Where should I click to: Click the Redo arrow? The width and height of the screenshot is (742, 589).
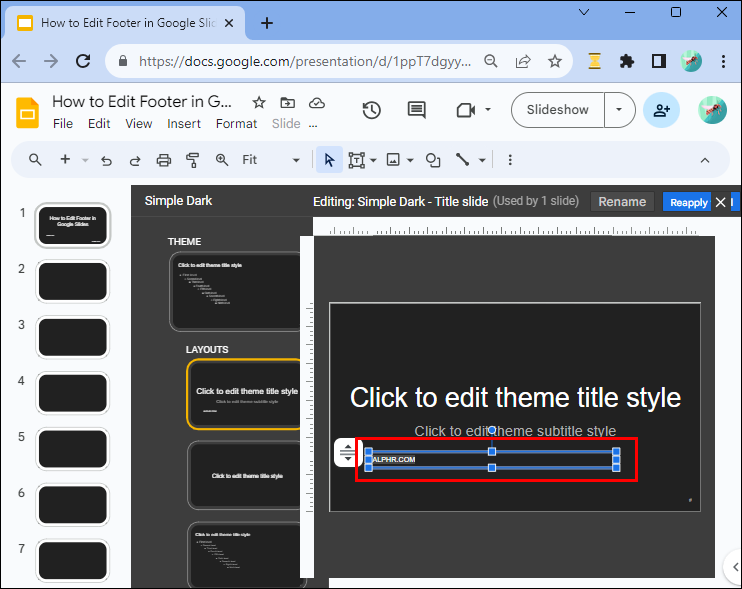(135, 160)
